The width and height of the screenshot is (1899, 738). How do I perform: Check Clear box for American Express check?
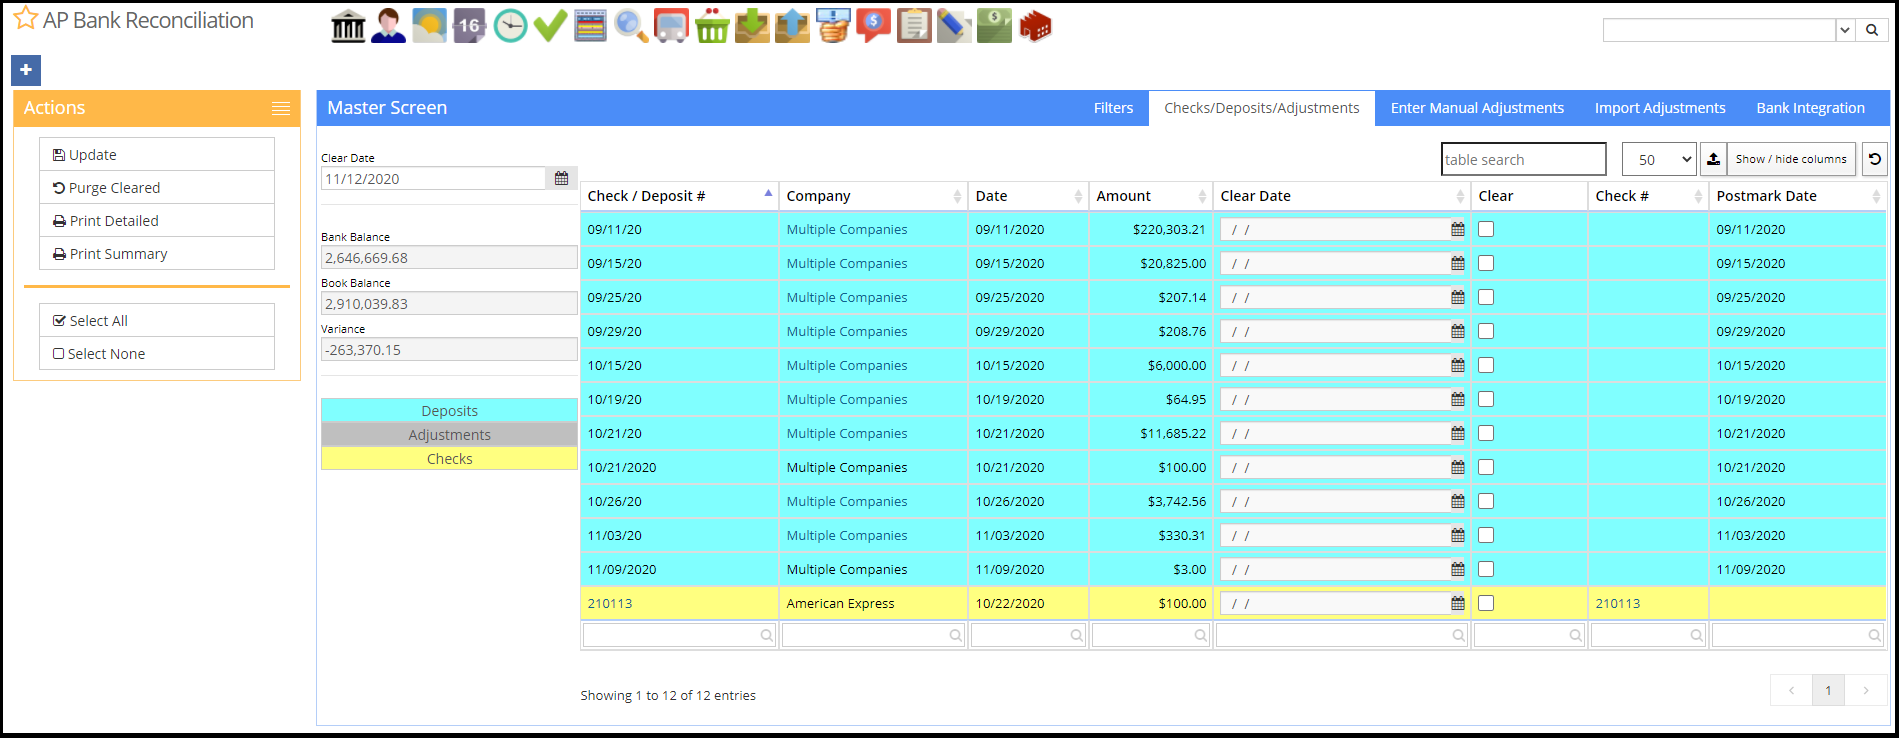coord(1486,603)
